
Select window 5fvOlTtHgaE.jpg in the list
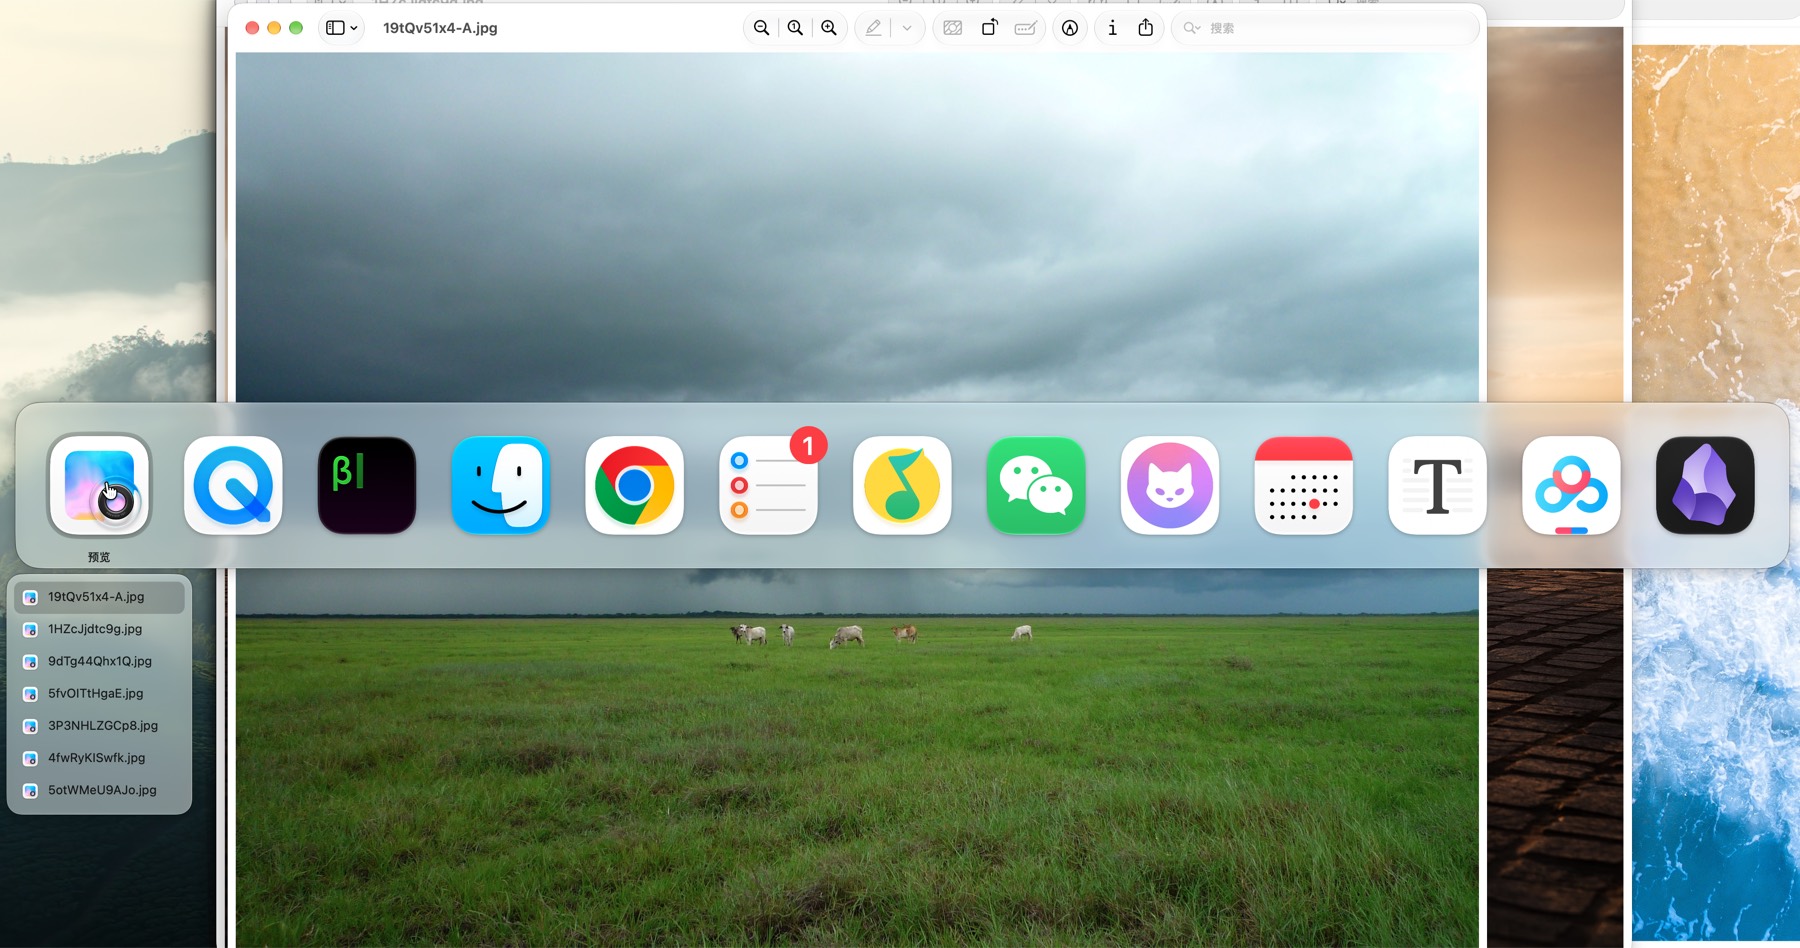[x=99, y=693]
